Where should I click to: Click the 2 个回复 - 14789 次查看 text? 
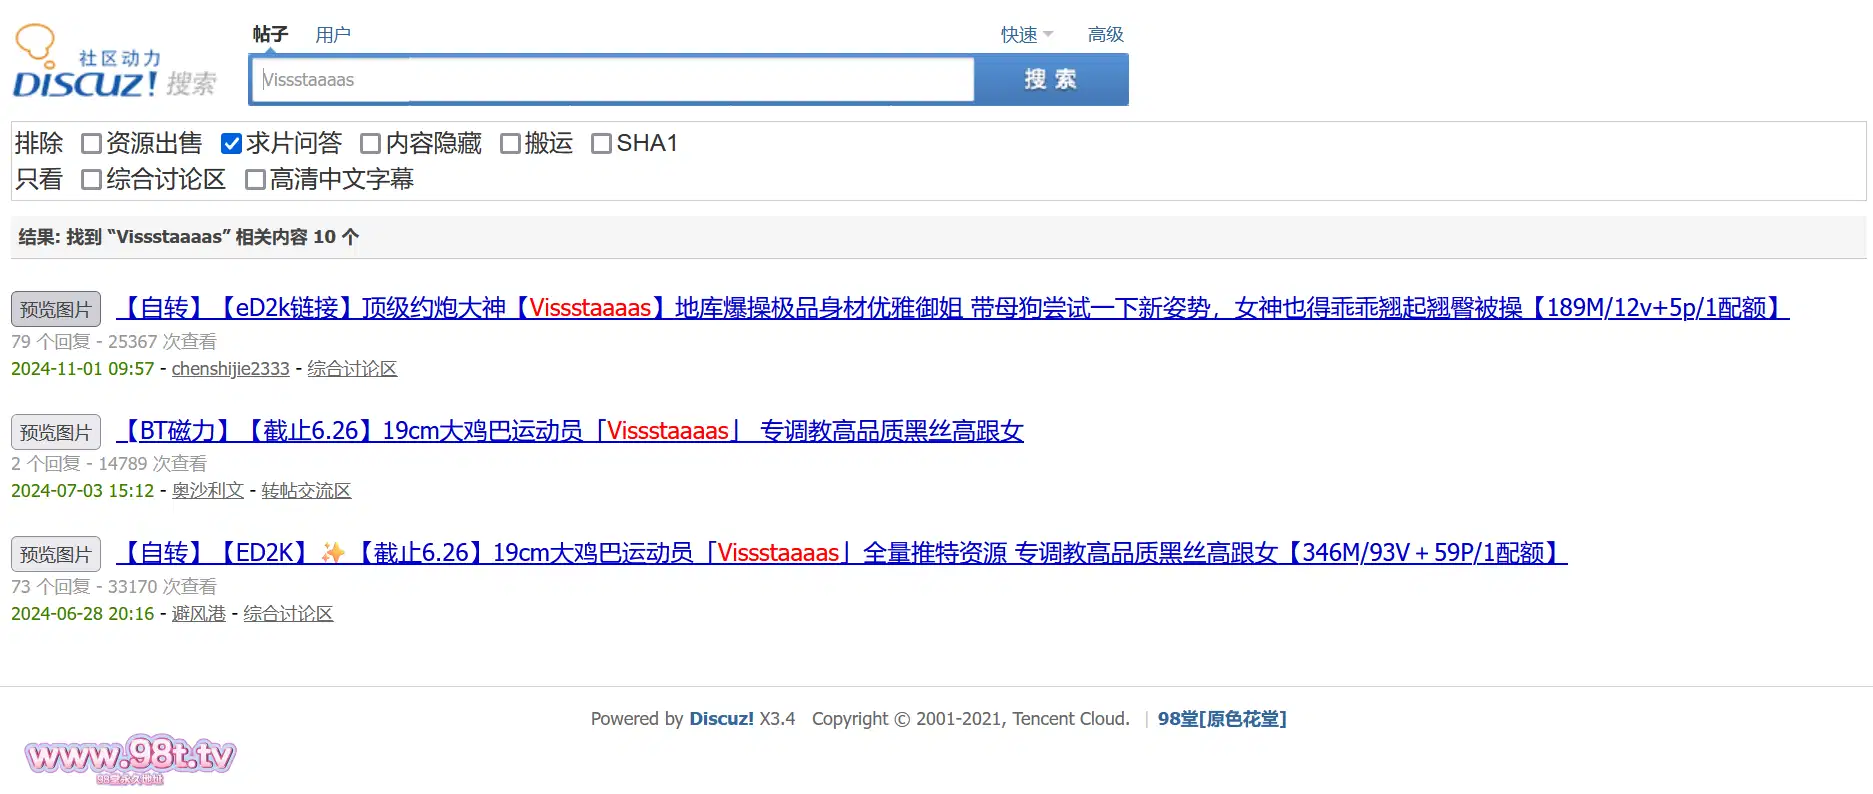(109, 464)
